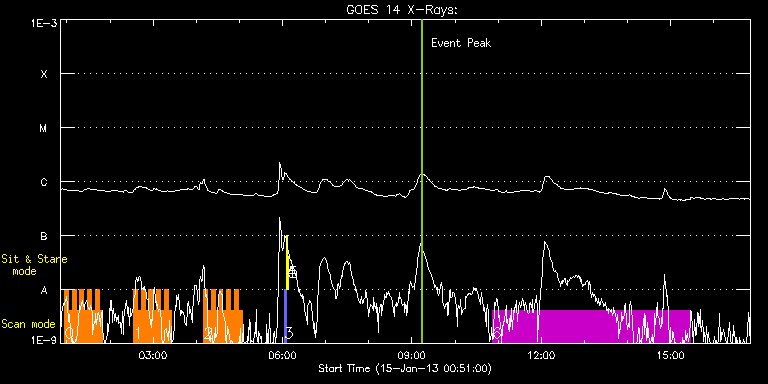Select orange scan block numbered 1

pyautogui.click(x=152, y=316)
